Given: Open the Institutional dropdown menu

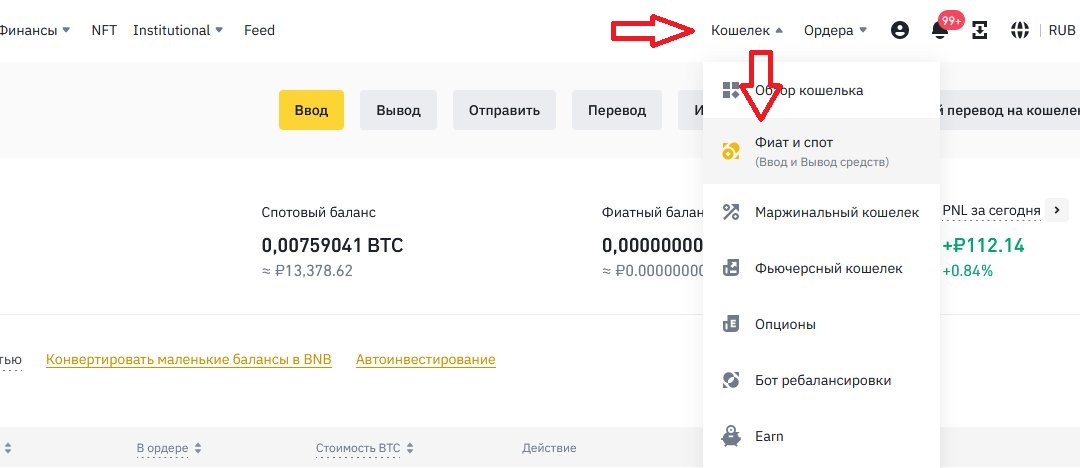Looking at the screenshot, I should click(x=178, y=30).
